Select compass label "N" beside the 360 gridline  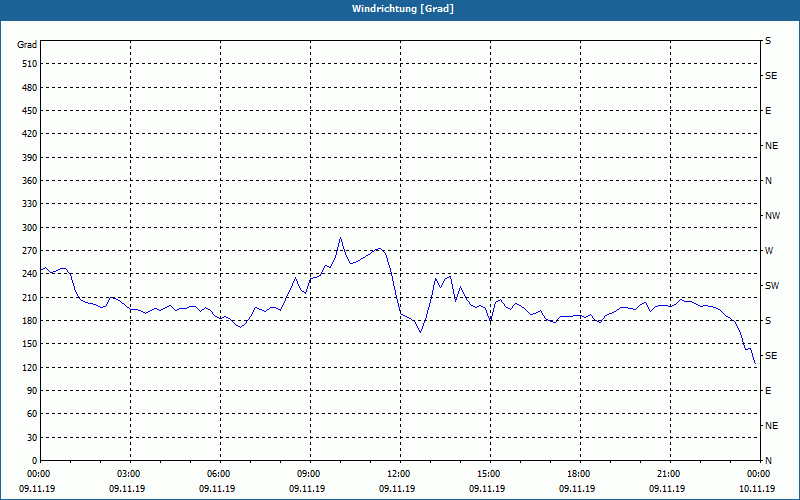pos(768,181)
